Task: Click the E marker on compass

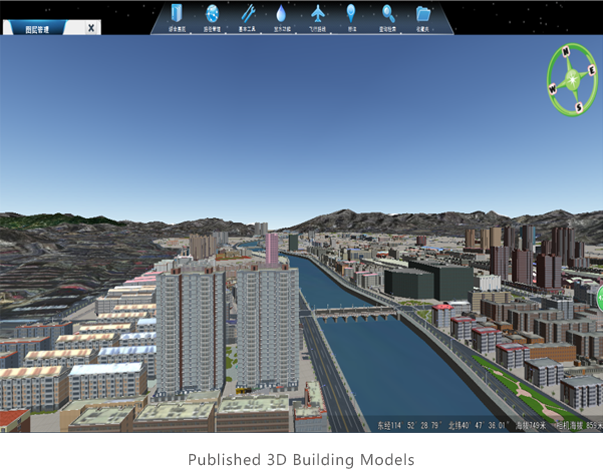Action: (x=591, y=70)
